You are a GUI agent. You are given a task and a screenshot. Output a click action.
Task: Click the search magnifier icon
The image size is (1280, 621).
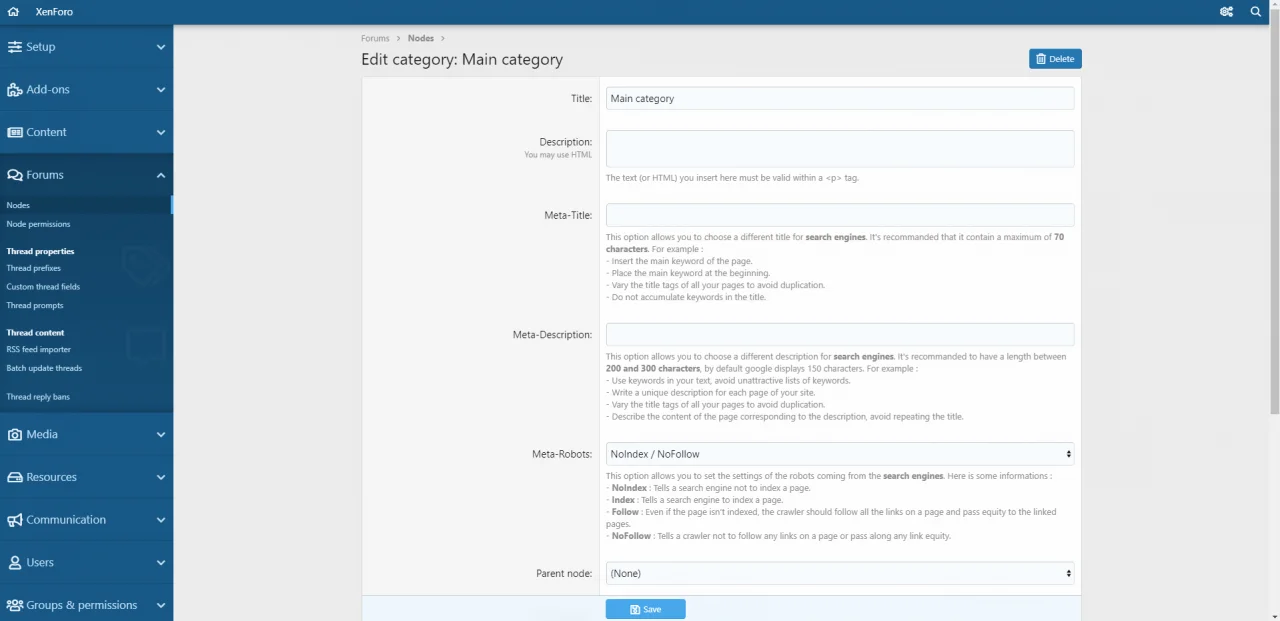click(x=1256, y=12)
